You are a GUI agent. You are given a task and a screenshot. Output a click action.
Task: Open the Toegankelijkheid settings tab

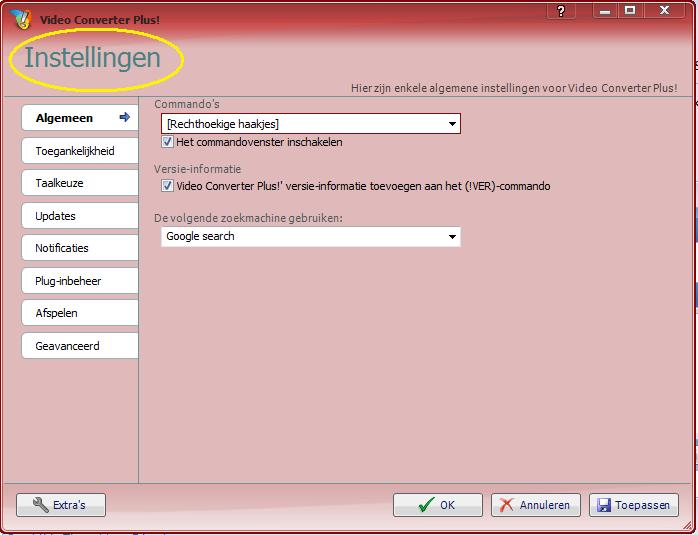click(78, 151)
